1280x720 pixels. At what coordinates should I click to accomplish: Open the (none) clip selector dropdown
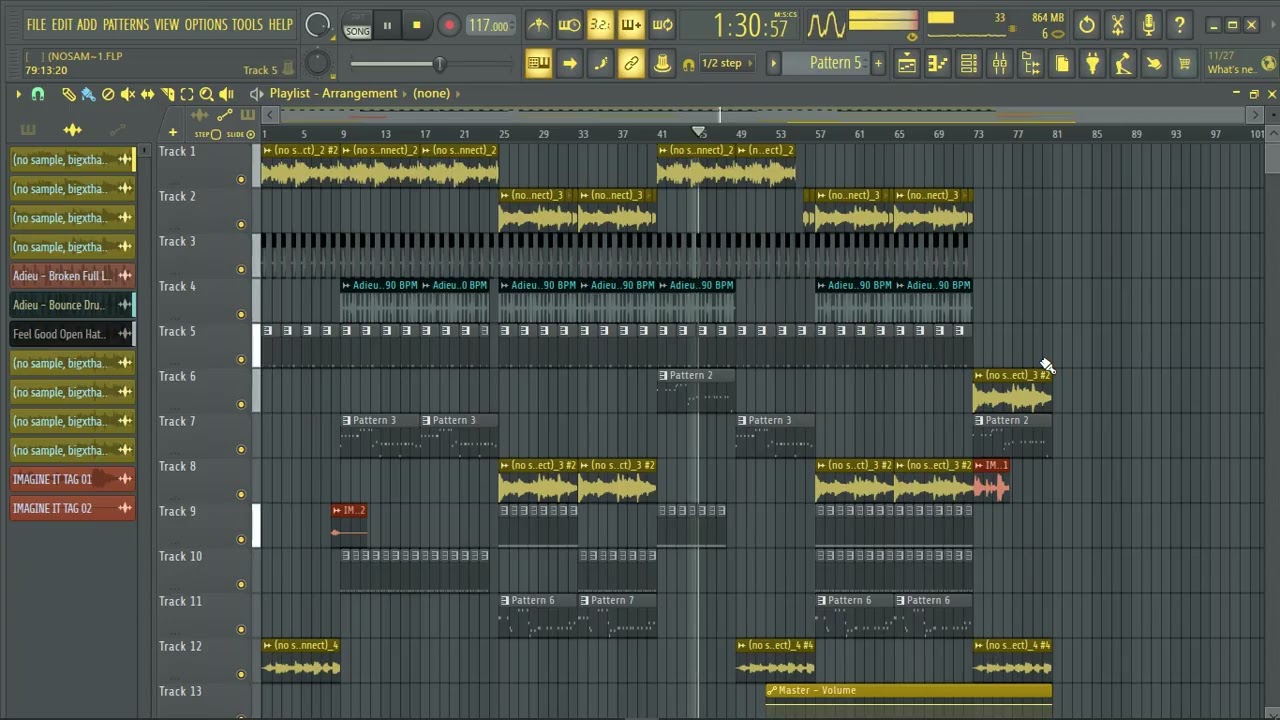[x=431, y=93]
